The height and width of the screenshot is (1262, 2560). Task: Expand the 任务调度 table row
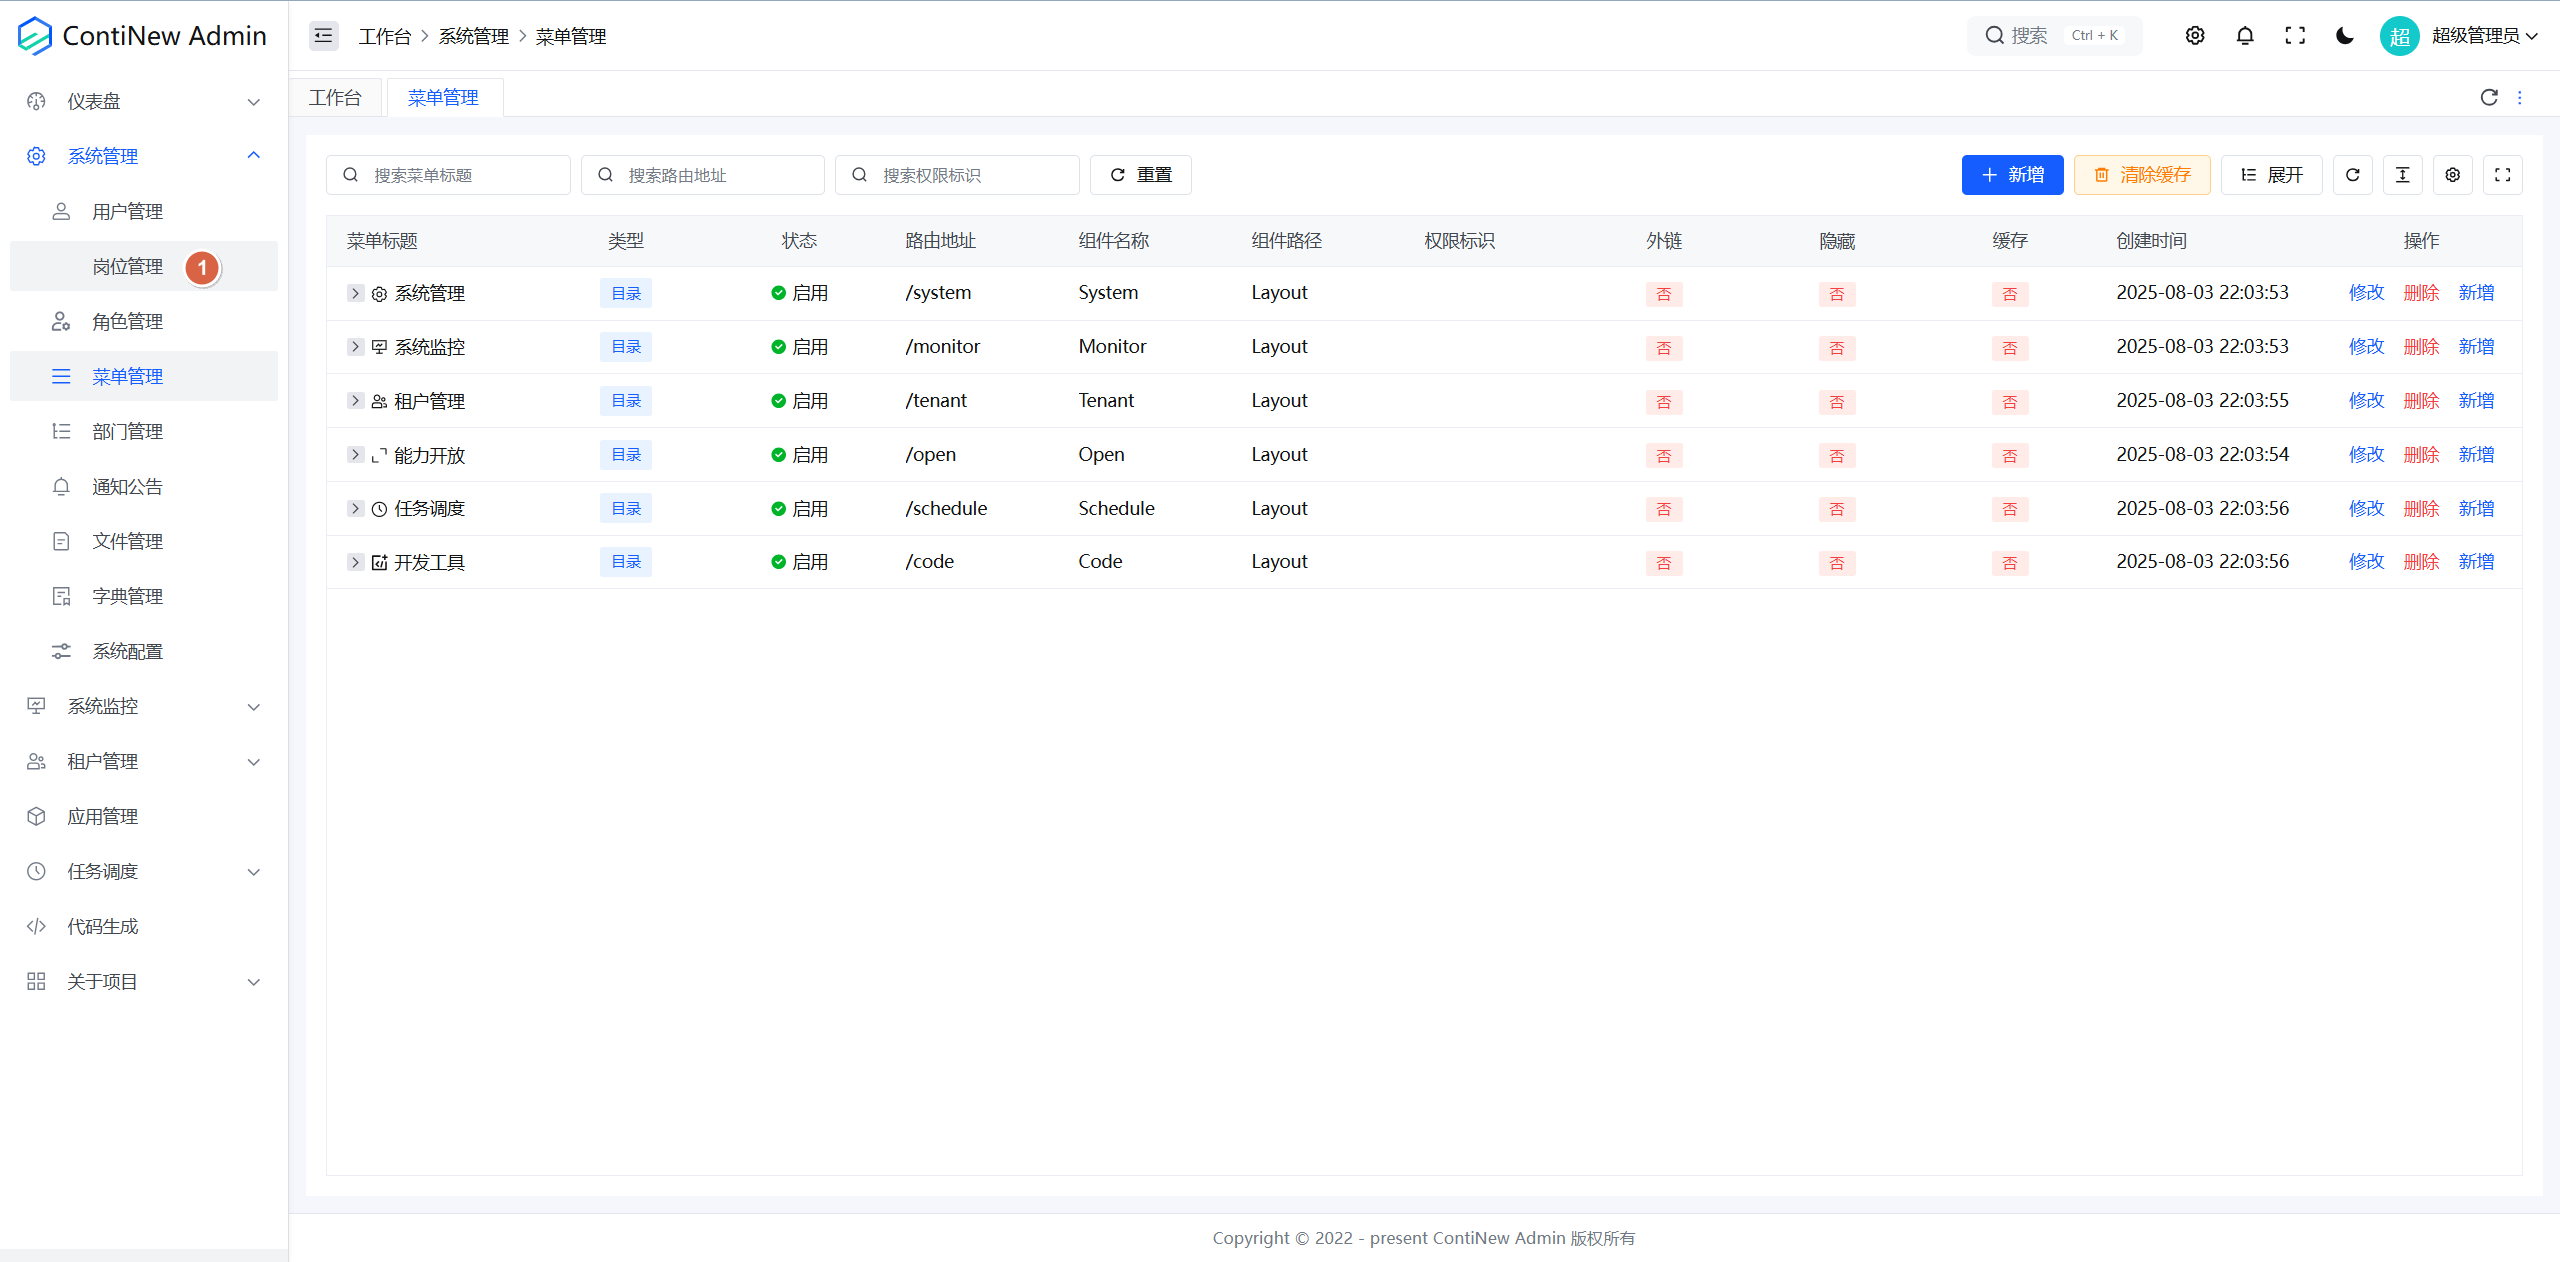[355, 509]
